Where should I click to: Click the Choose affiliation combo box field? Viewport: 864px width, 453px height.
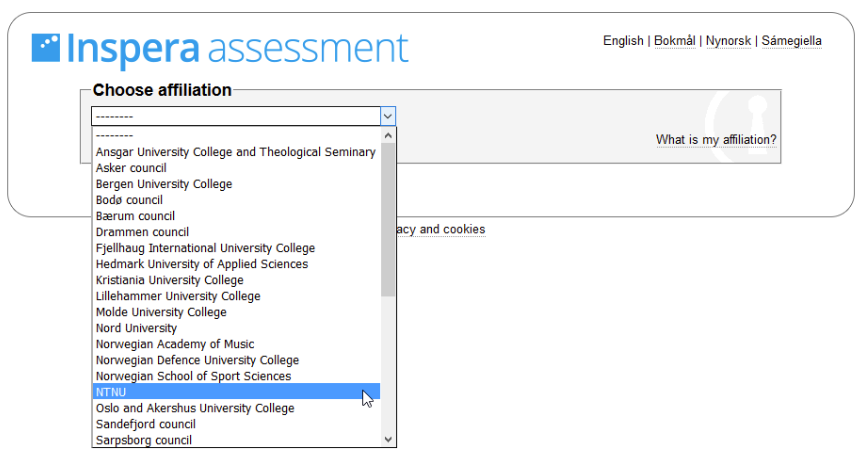tap(243, 116)
